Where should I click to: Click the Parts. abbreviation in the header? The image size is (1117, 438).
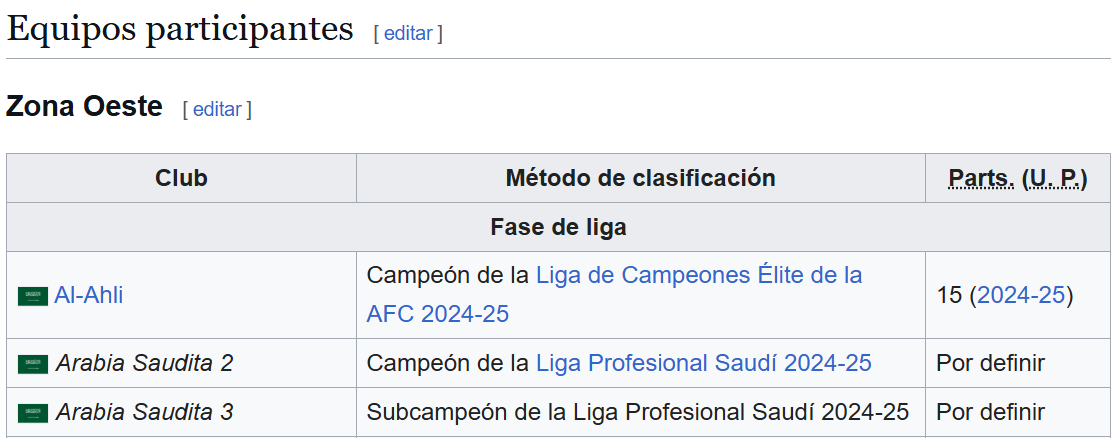click(x=982, y=178)
